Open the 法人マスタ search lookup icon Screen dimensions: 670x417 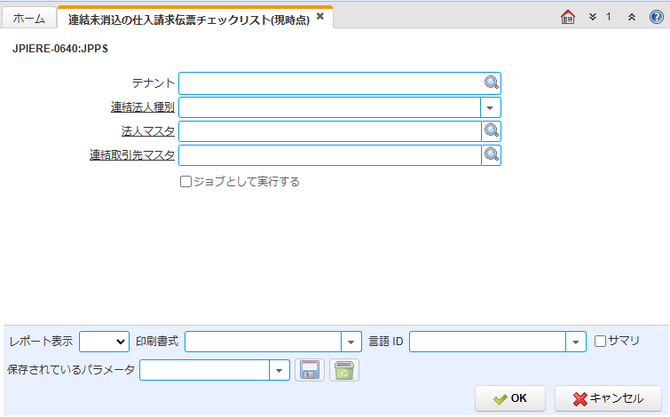pyautogui.click(x=491, y=131)
